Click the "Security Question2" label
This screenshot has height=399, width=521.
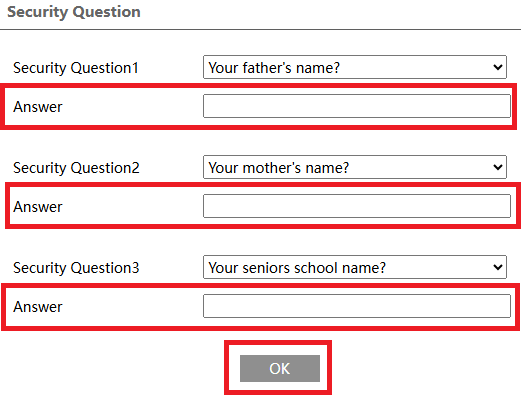coord(76,168)
